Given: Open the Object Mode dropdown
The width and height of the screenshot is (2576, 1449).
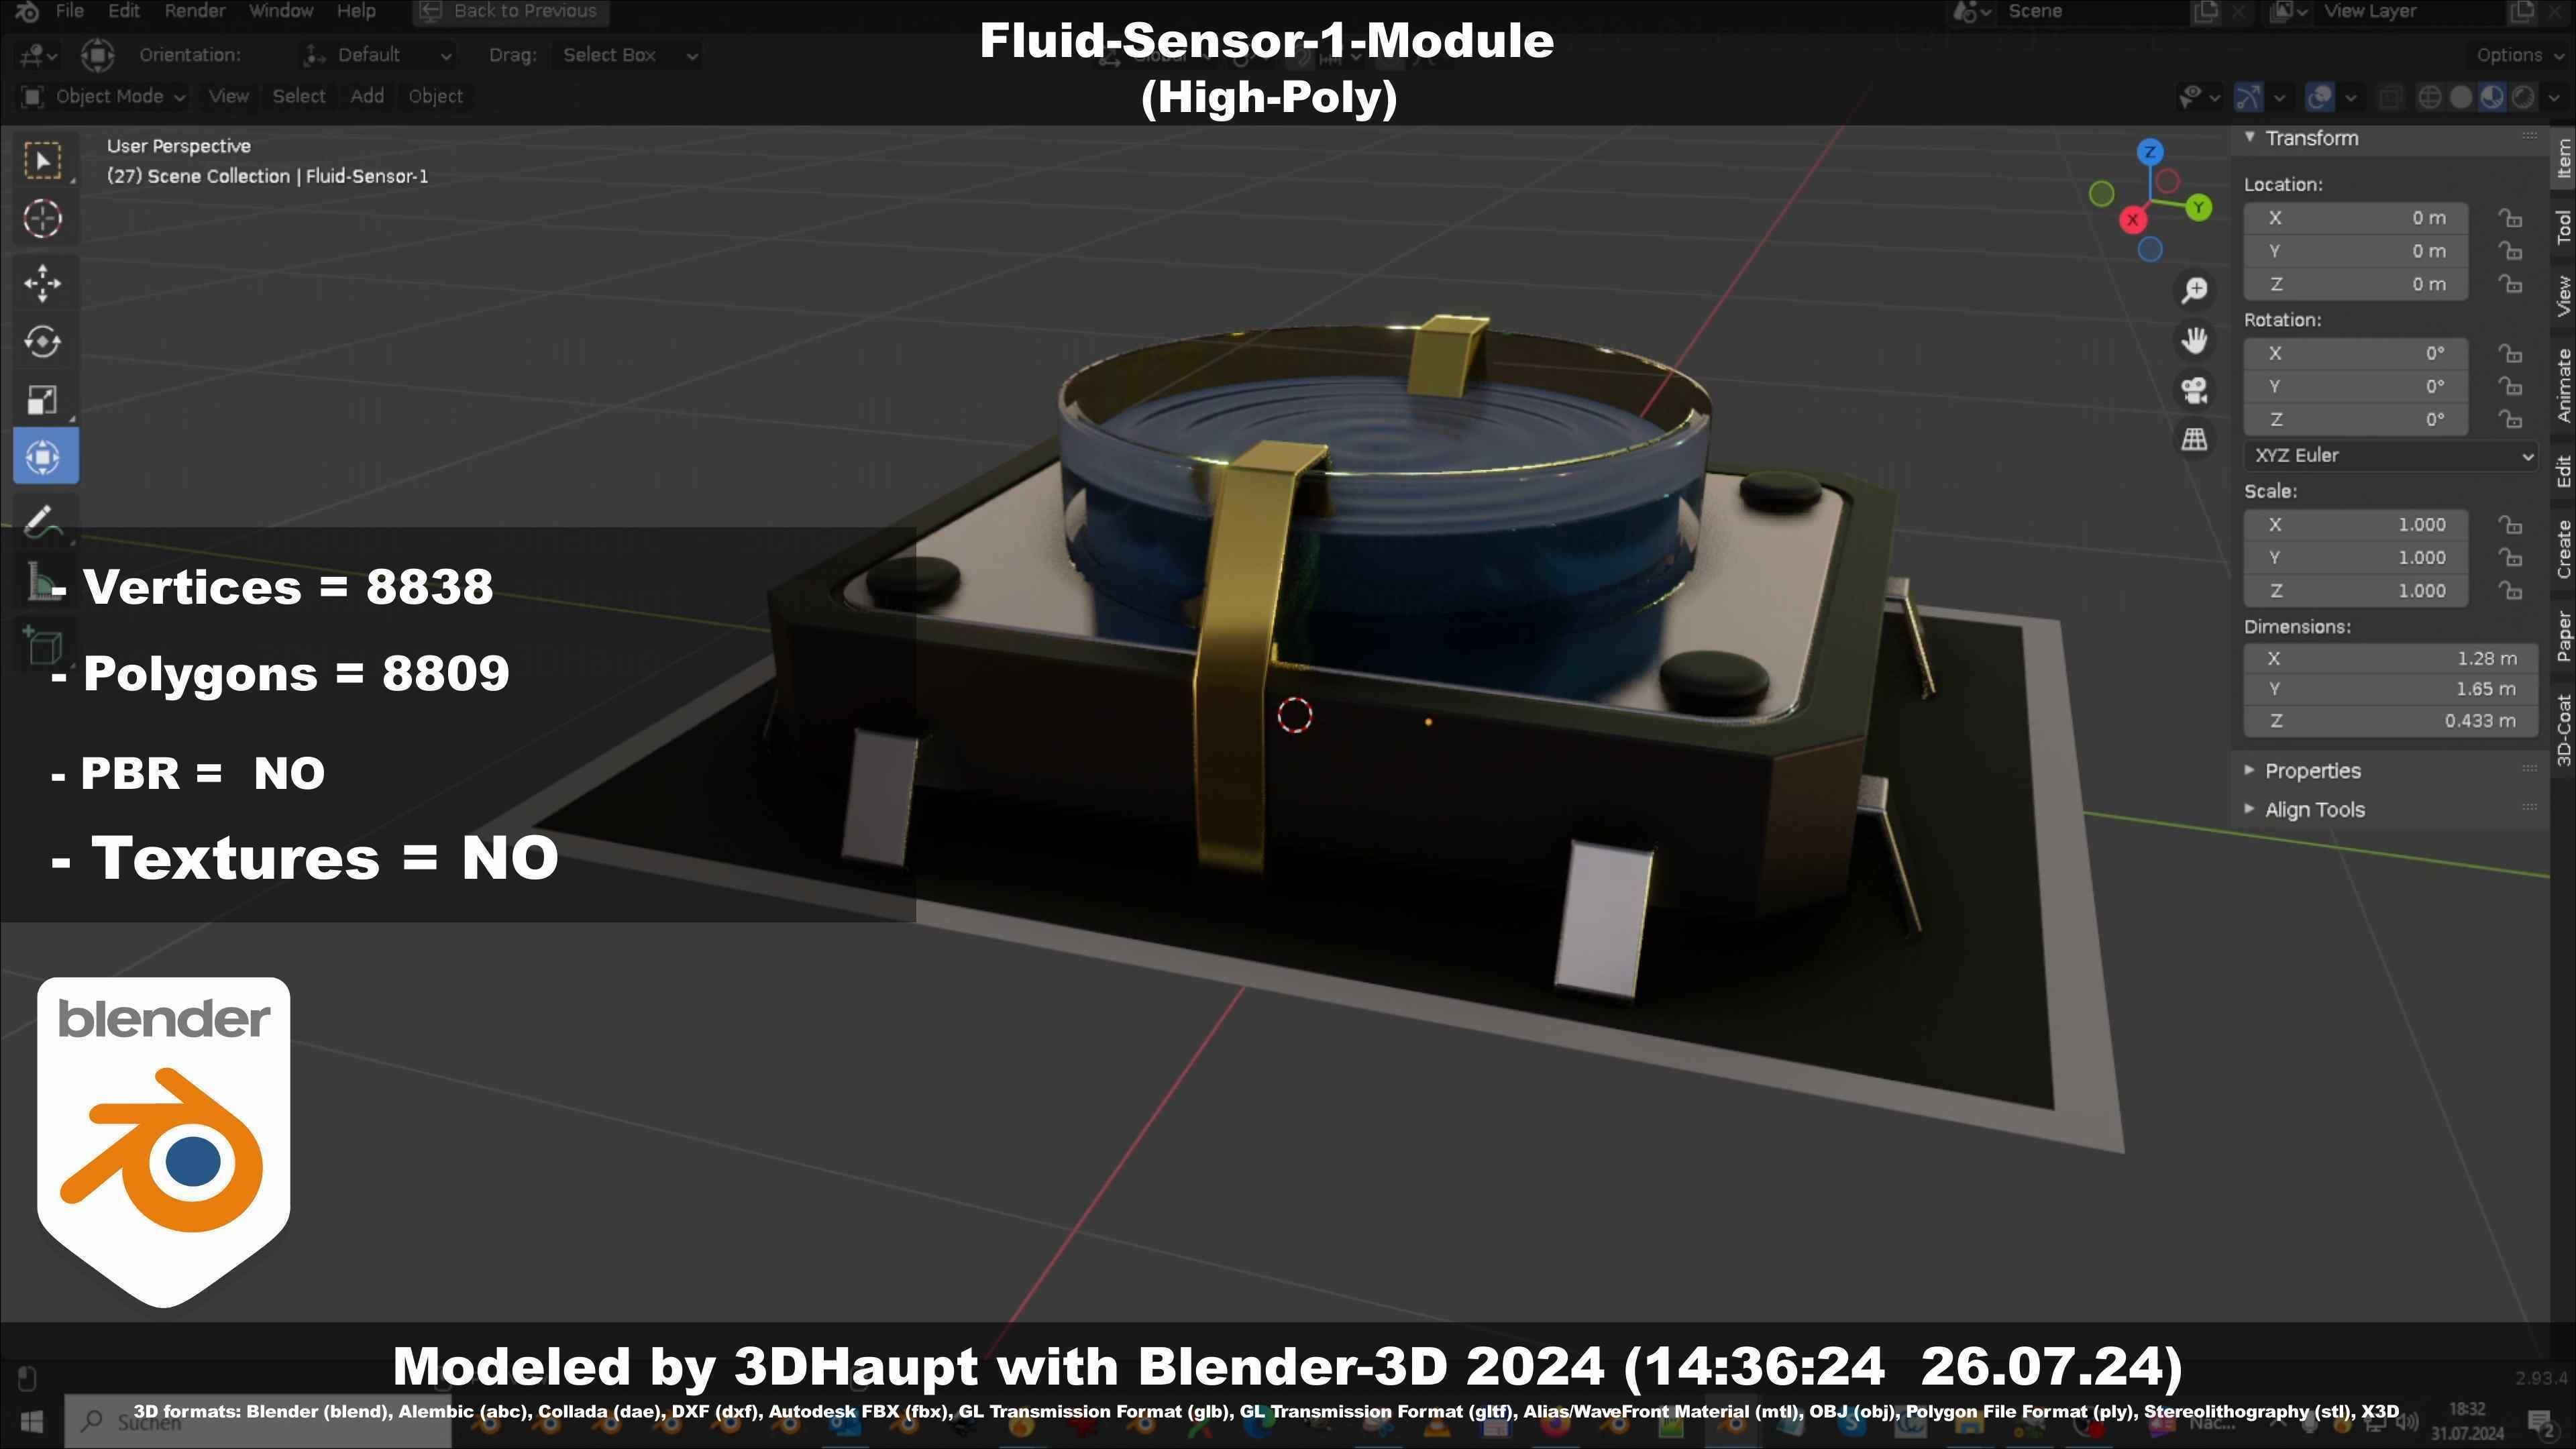Looking at the screenshot, I should [x=103, y=97].
